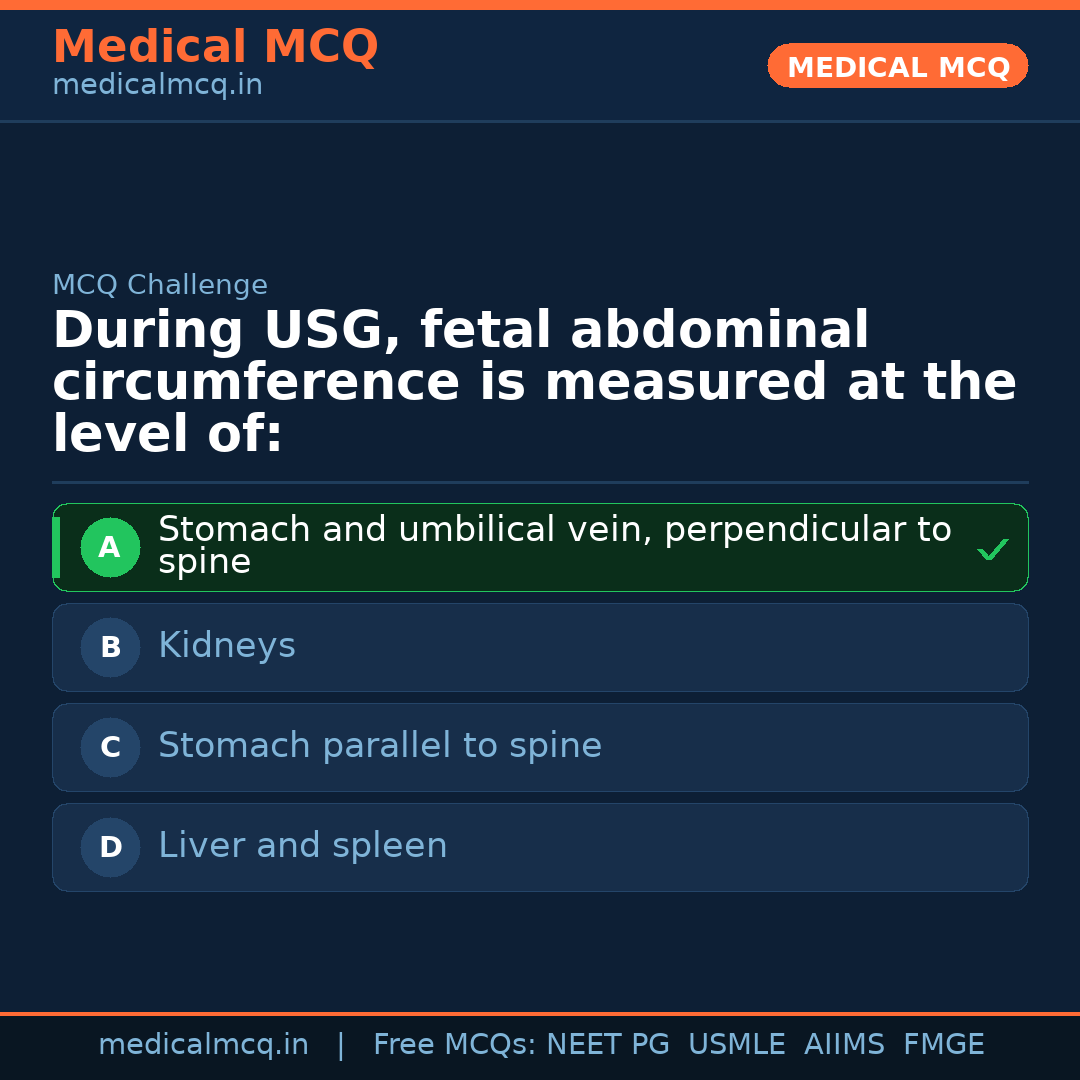Click the green A letter circle

pos(110,548)
